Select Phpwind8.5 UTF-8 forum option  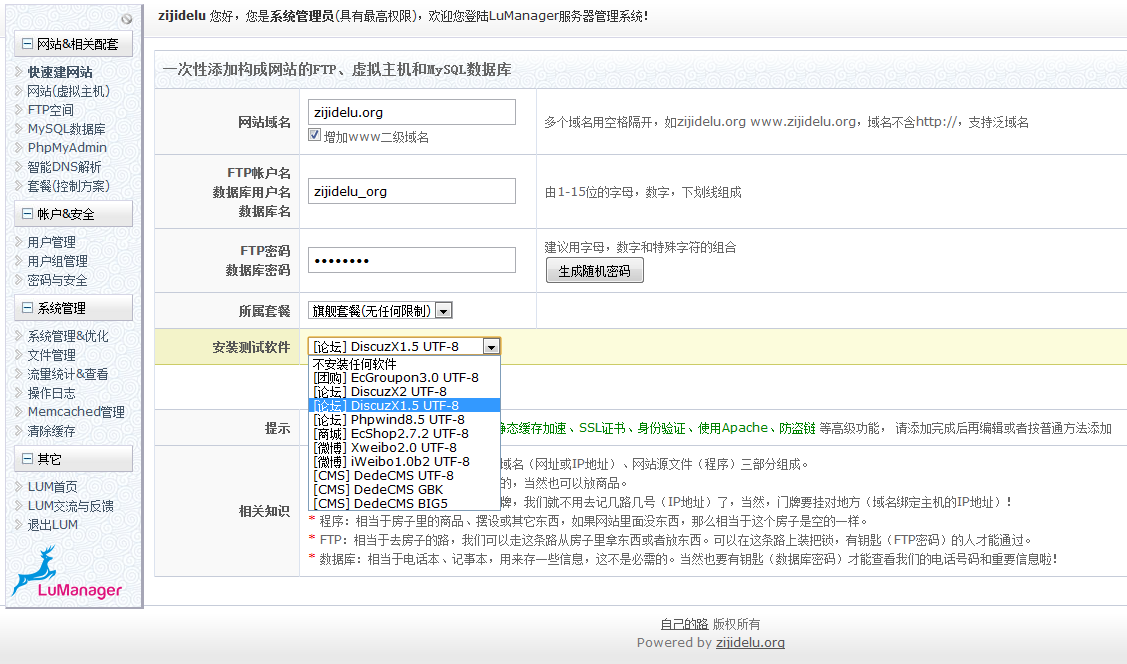(x=389, y=420)
